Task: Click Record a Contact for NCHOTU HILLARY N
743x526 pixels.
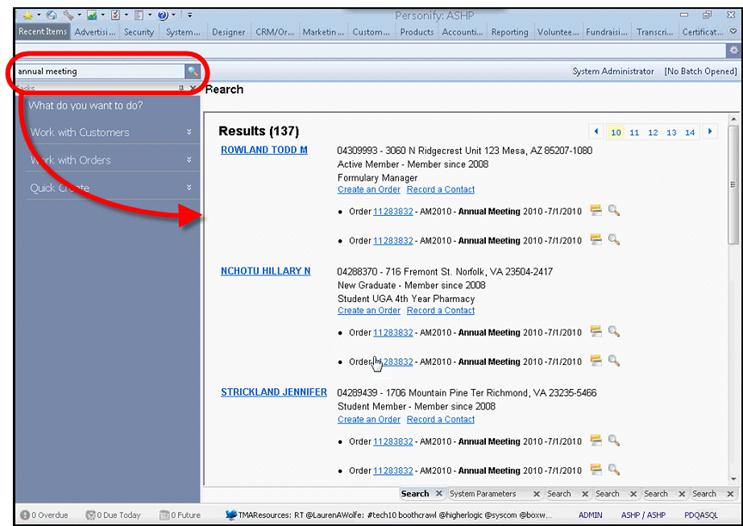Action: coord(441,310)
